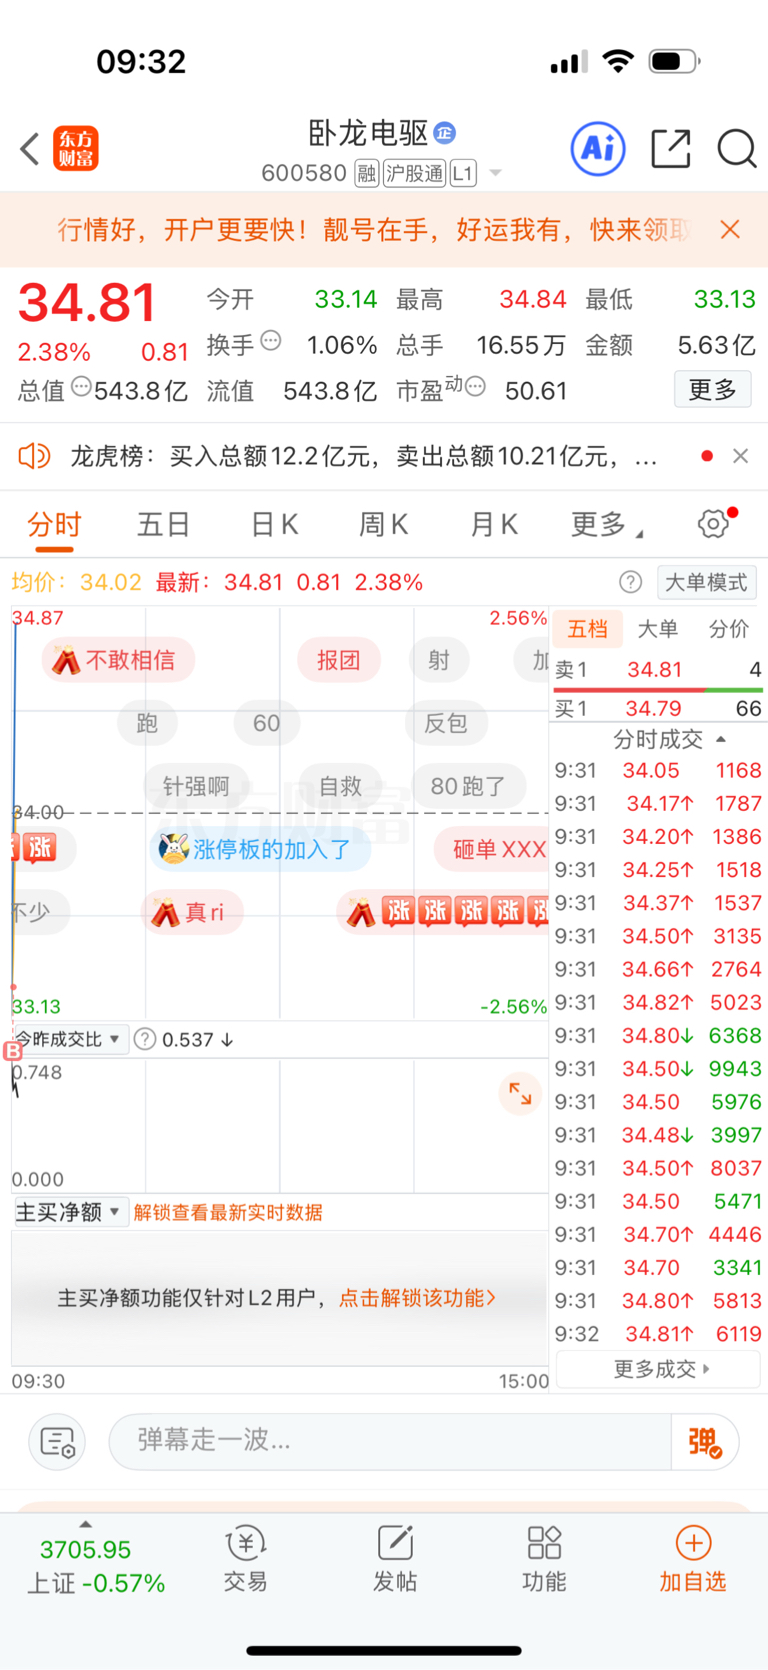Screen dimensions: 768x1670
Task: Open 更多成交 link
Action: tap(658, 1369)
